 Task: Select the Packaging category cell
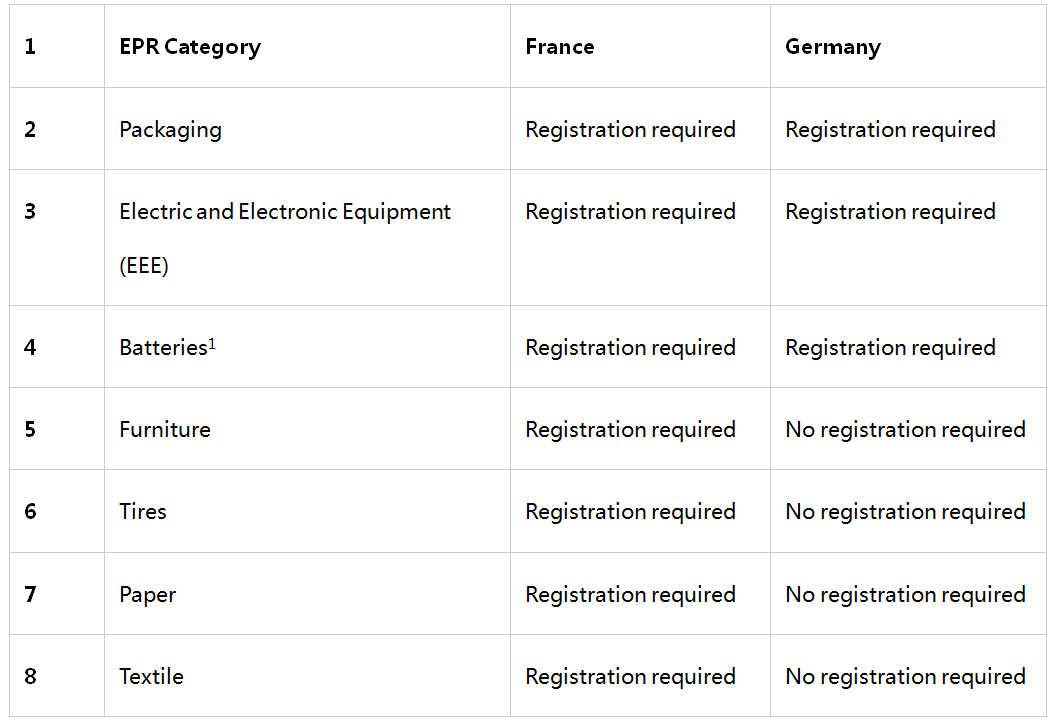[x=307, y=129]
